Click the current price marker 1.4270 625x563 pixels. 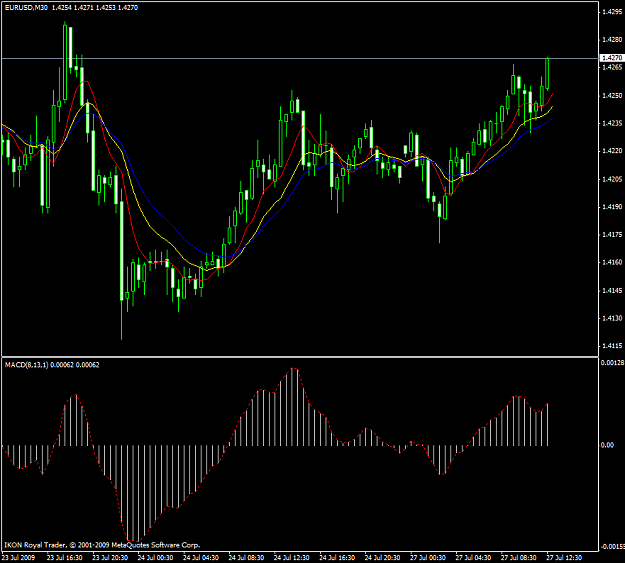(612, 58)
